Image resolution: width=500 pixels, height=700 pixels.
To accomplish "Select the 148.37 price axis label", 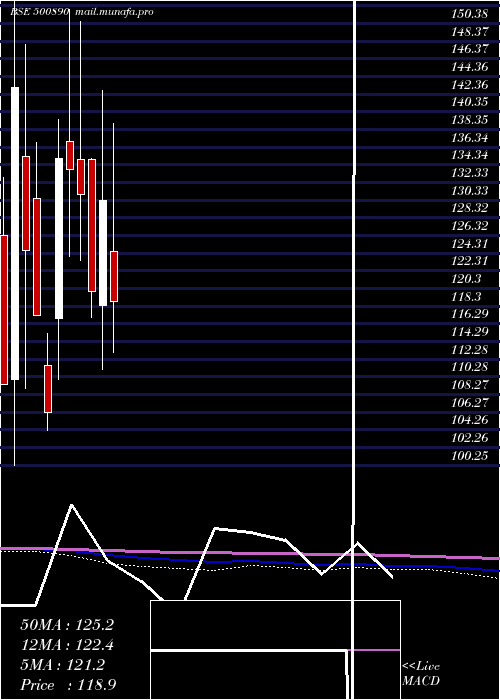I will (470, 31).
